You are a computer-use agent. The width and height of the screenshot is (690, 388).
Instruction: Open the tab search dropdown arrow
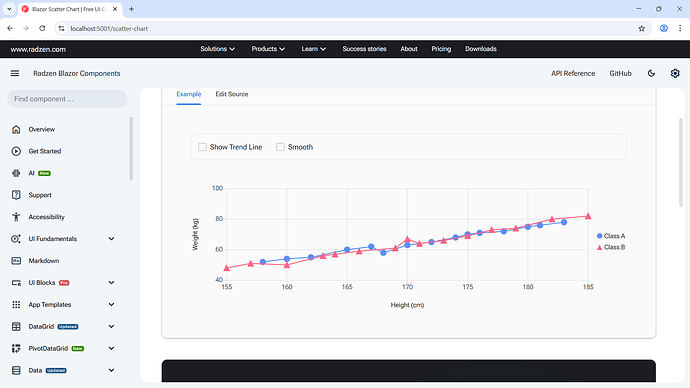(x=9, y=9)
